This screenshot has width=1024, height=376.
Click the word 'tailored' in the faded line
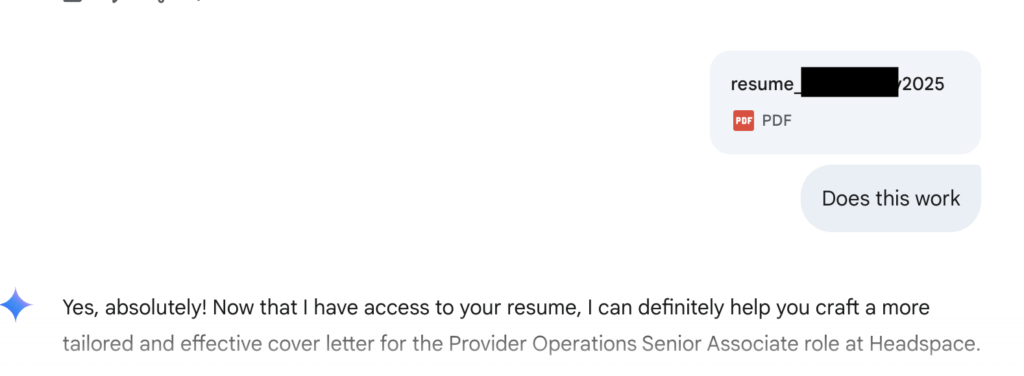99,343
